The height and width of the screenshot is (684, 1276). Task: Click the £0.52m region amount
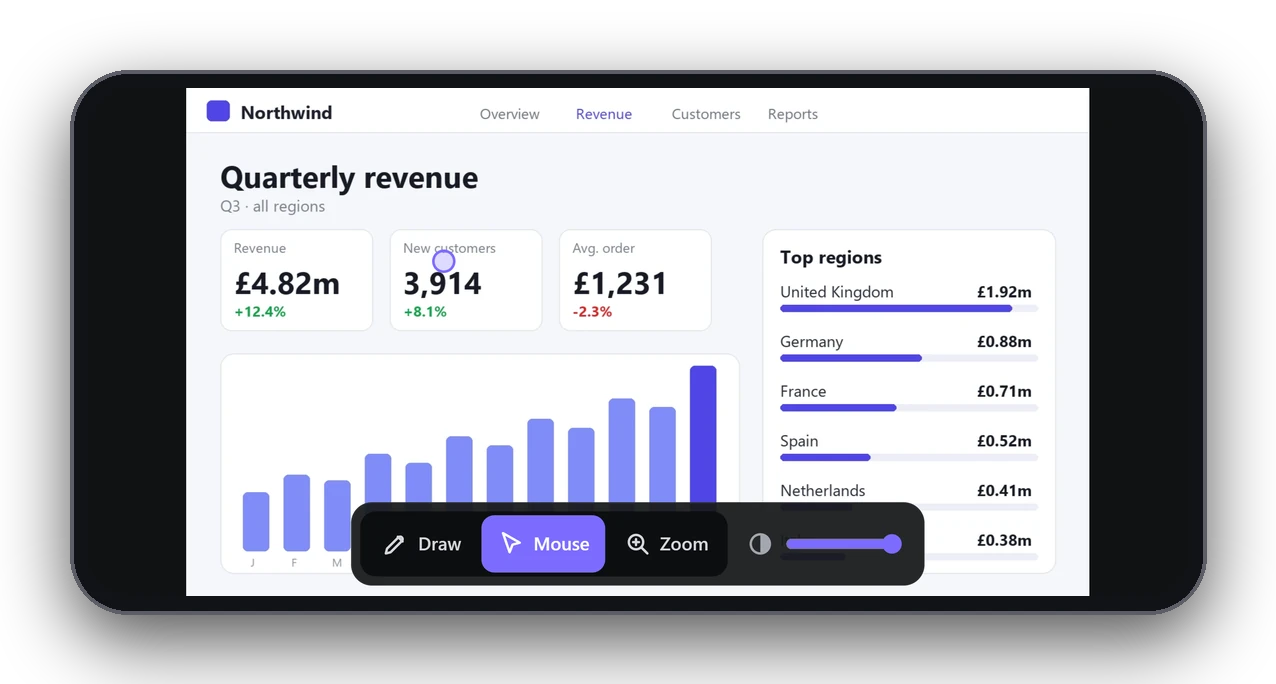pyautogui.click(x=1004, y=441)
